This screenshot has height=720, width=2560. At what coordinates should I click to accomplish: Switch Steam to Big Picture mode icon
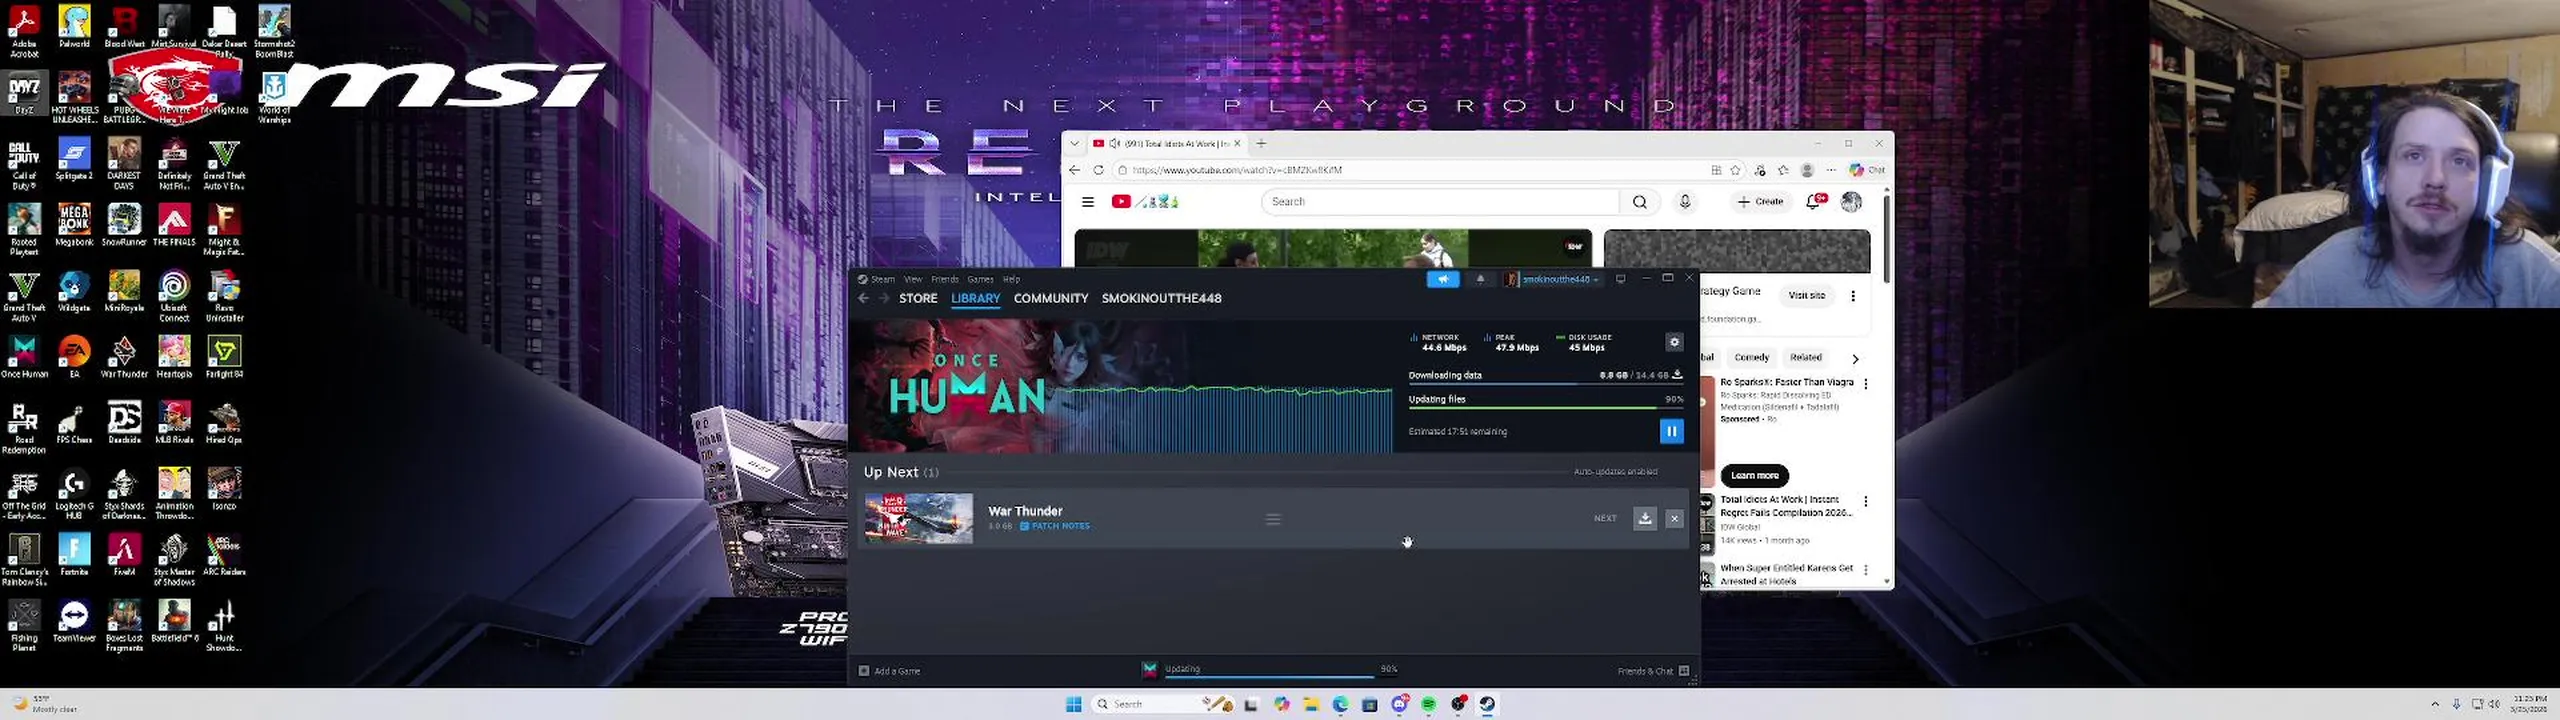point(1621,279)
